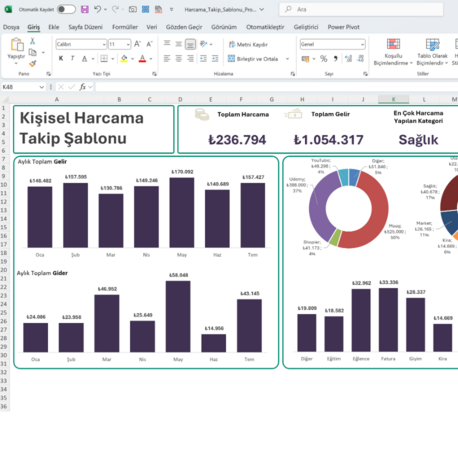
Task: Select column K header
Action: pos(393,99)
